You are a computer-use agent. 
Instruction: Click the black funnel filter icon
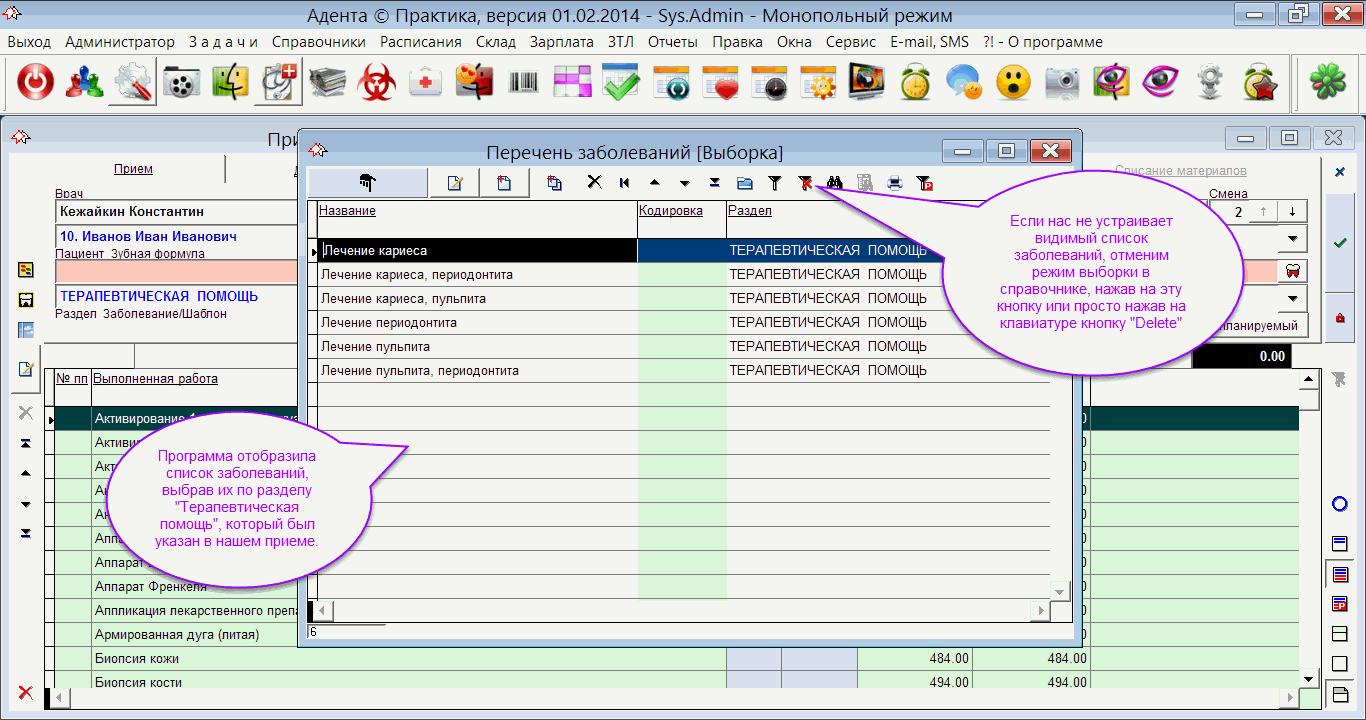774,183
